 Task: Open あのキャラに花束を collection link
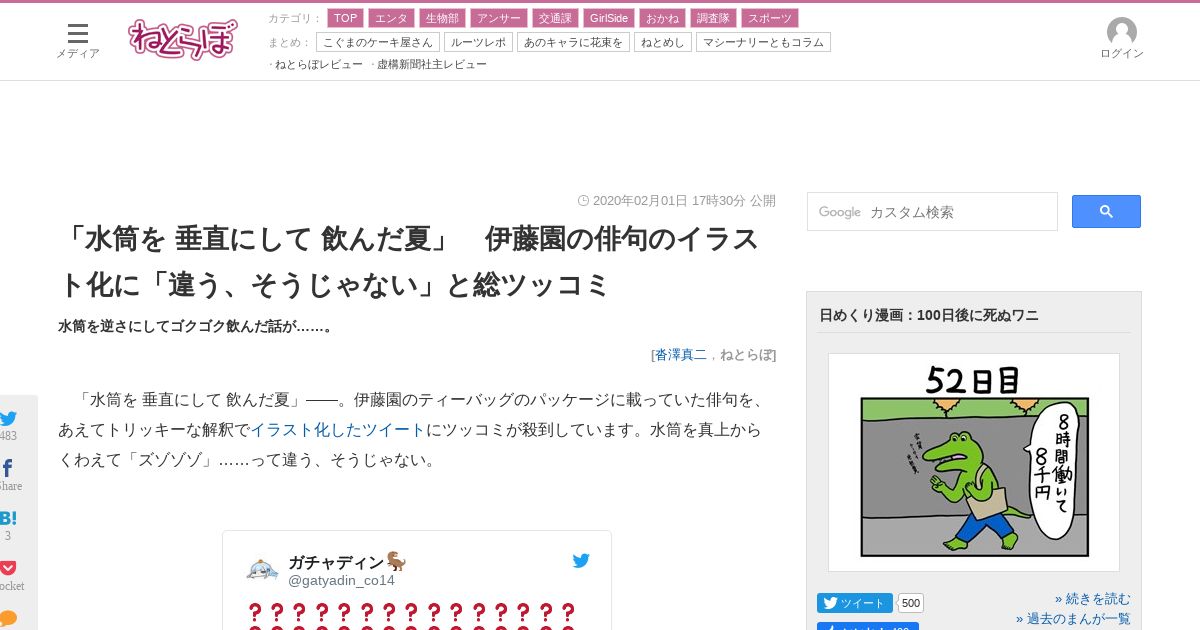(x=573, y=42)
